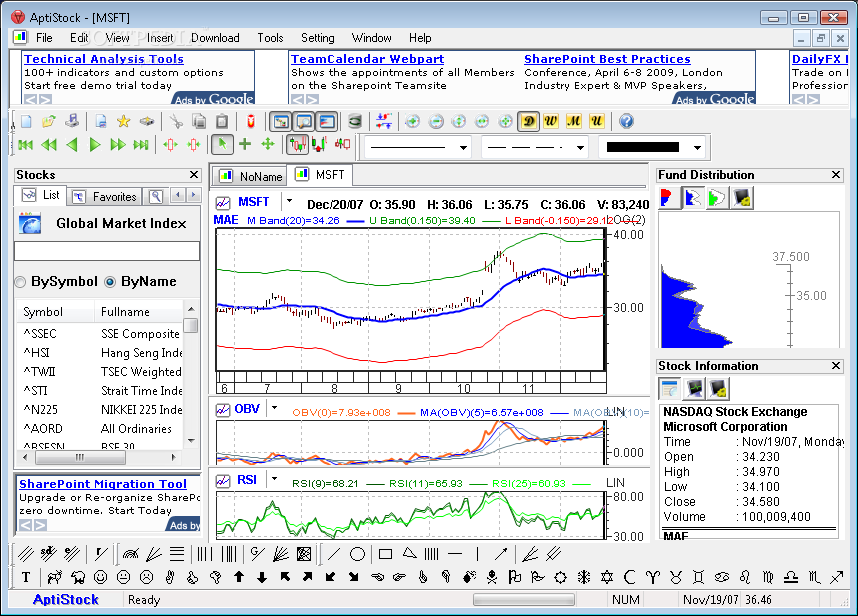The height and width of the screenshot is (616, 858).
Task: Open the black color dropdown
Action: (x=697, y=147)
